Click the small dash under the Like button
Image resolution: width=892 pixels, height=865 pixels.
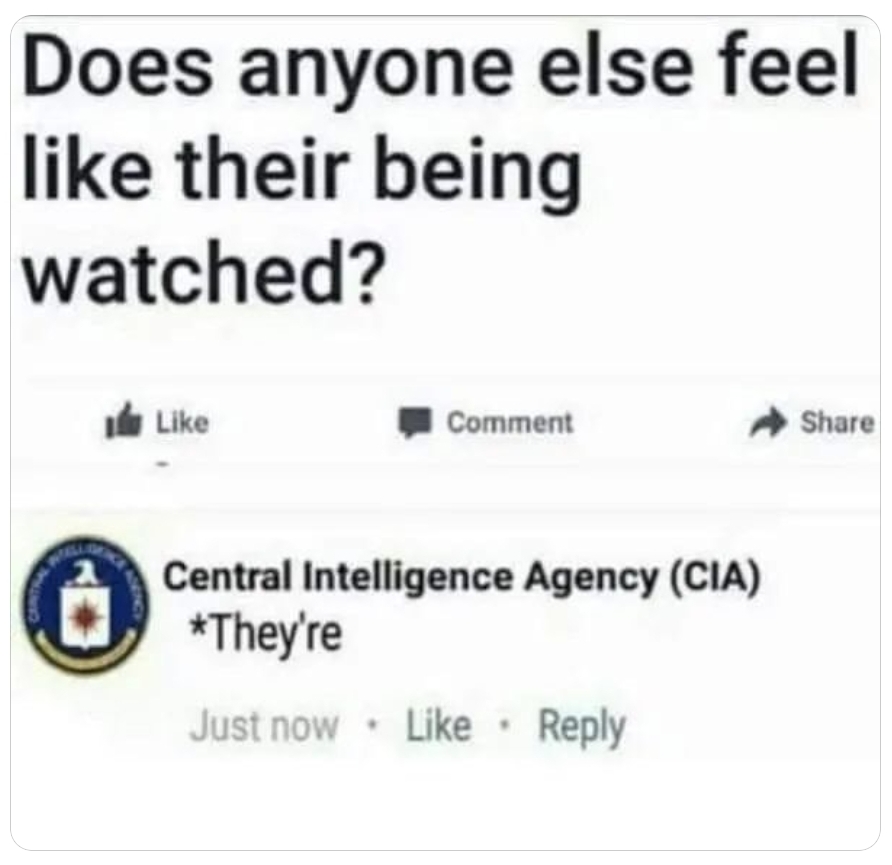pos(163,465)
